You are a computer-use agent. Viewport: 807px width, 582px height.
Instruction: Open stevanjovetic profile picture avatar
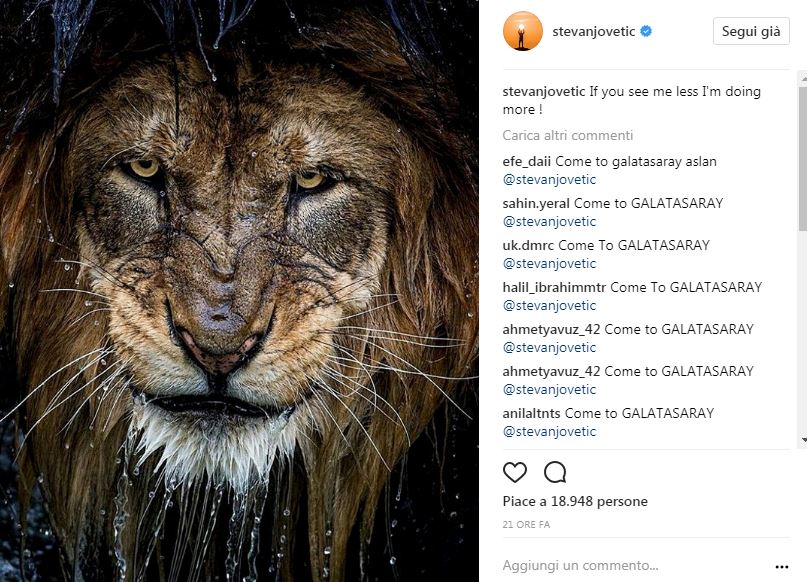click(x=522, y=32)
